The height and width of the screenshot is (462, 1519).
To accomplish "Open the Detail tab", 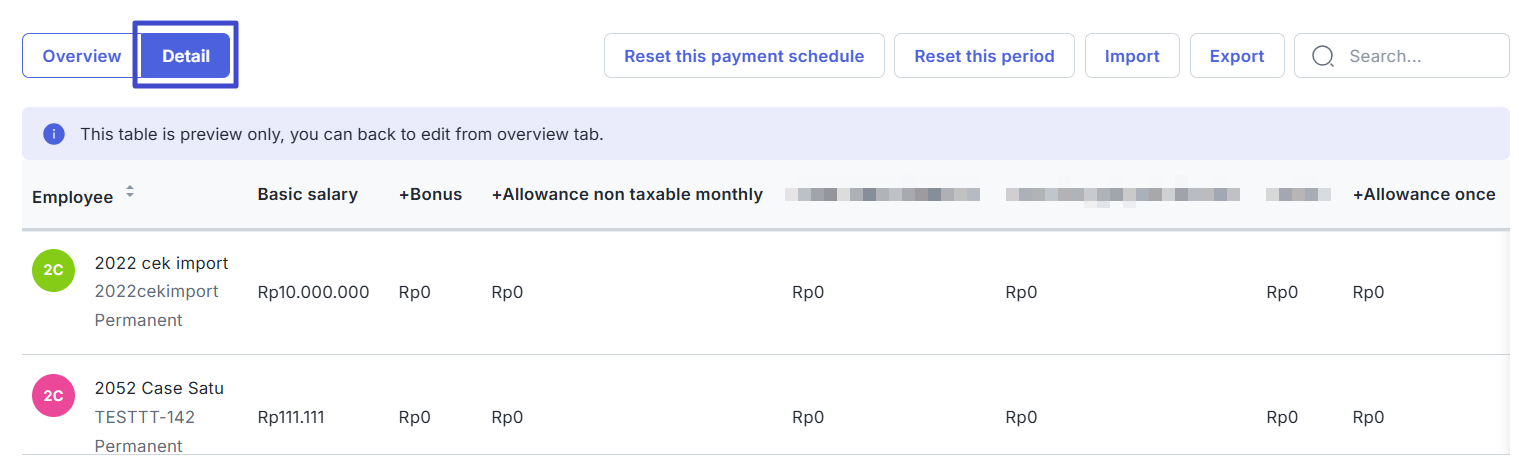I will coord(186,56).
